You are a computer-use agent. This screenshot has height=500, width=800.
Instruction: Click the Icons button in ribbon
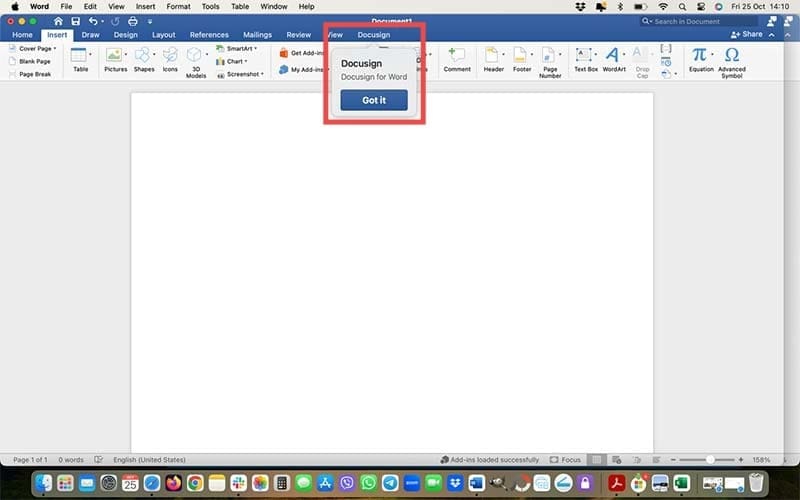point(170,58)
